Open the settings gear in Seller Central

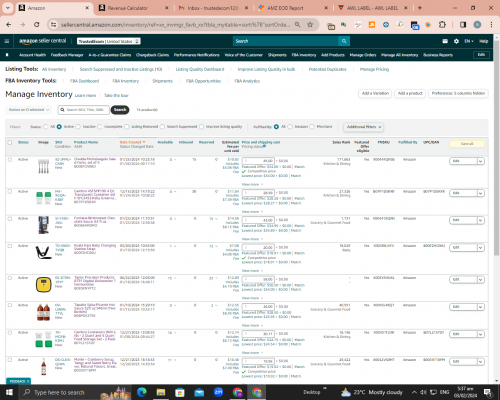pos(456,41)
